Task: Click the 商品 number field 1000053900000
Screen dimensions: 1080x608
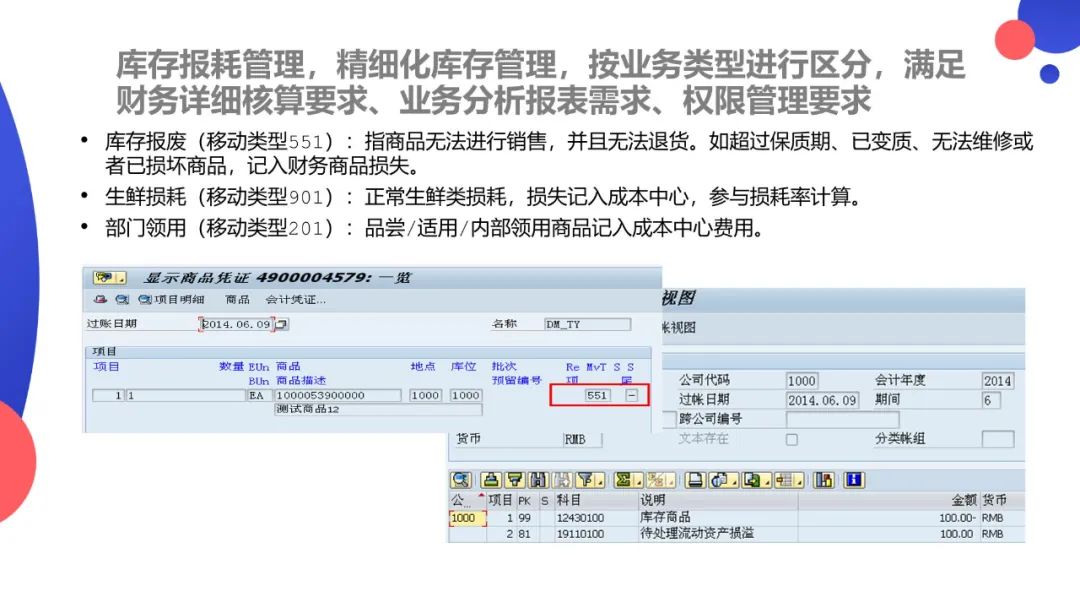Action: [x=338, y=395]
